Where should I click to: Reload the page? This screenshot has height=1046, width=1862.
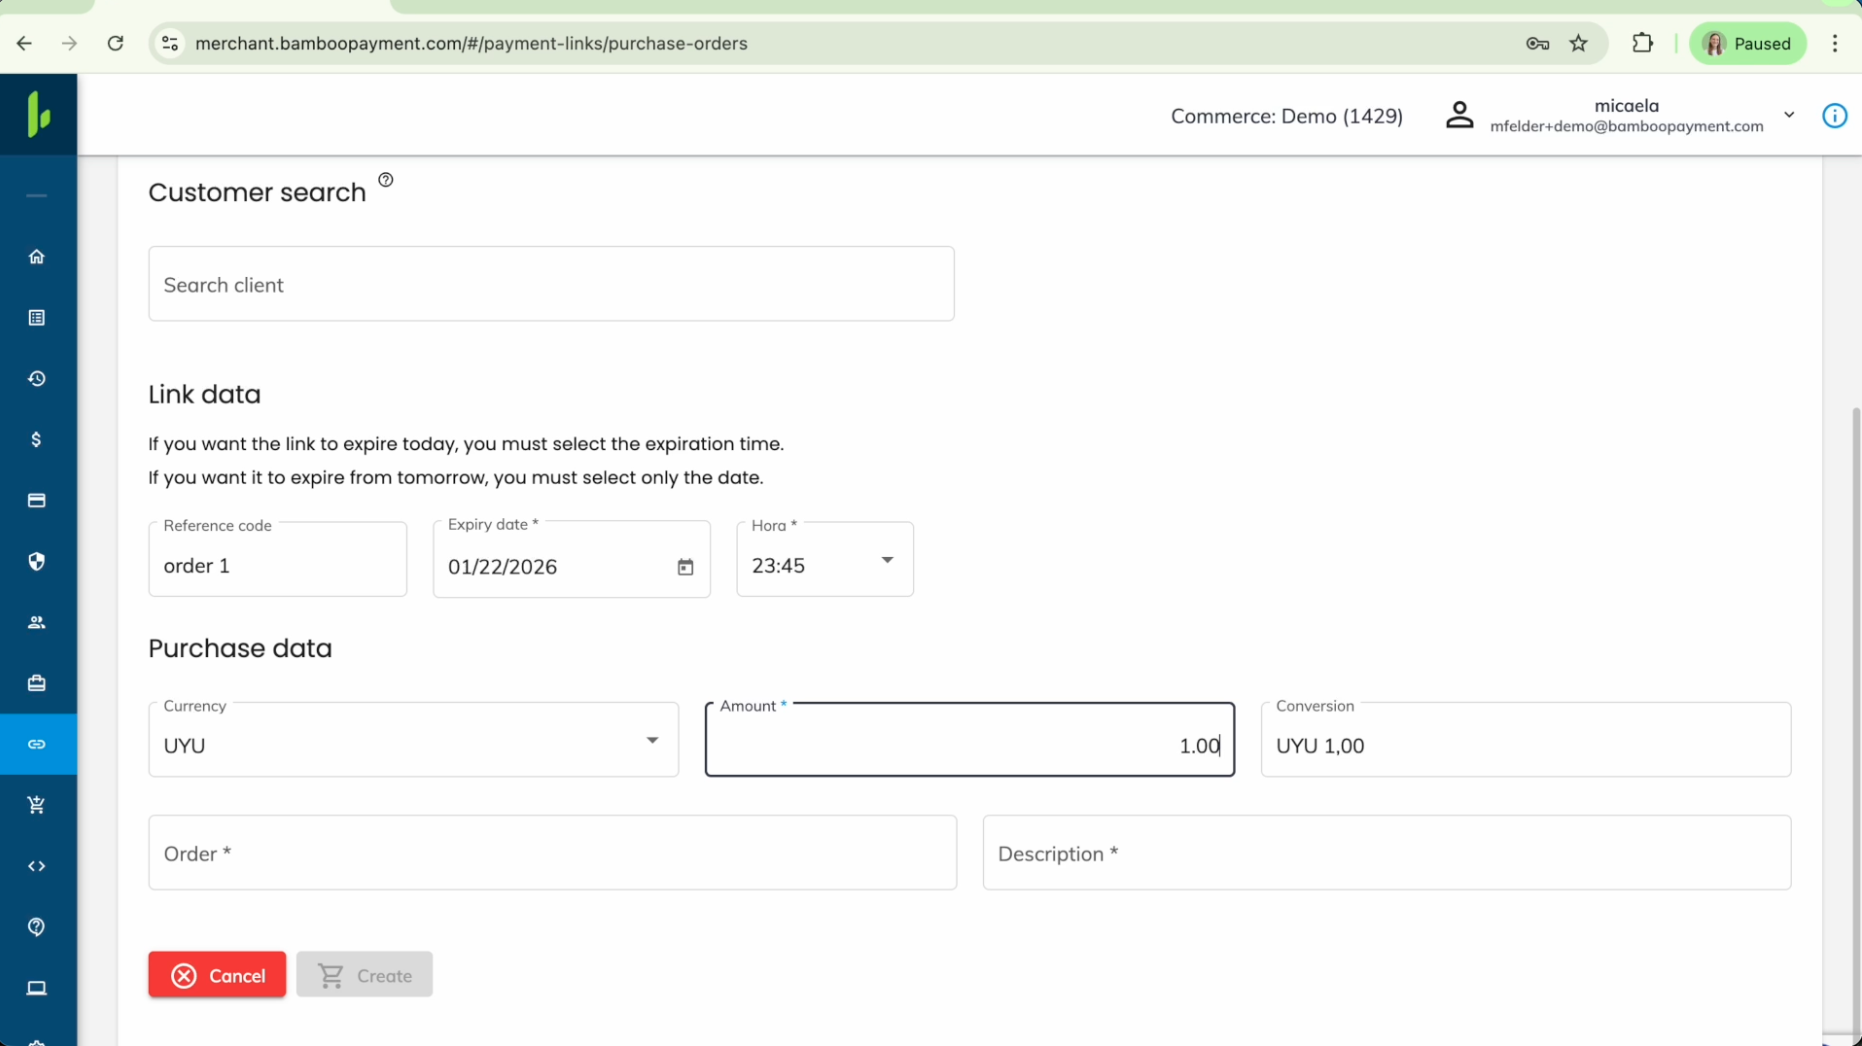tap(116, 43)
